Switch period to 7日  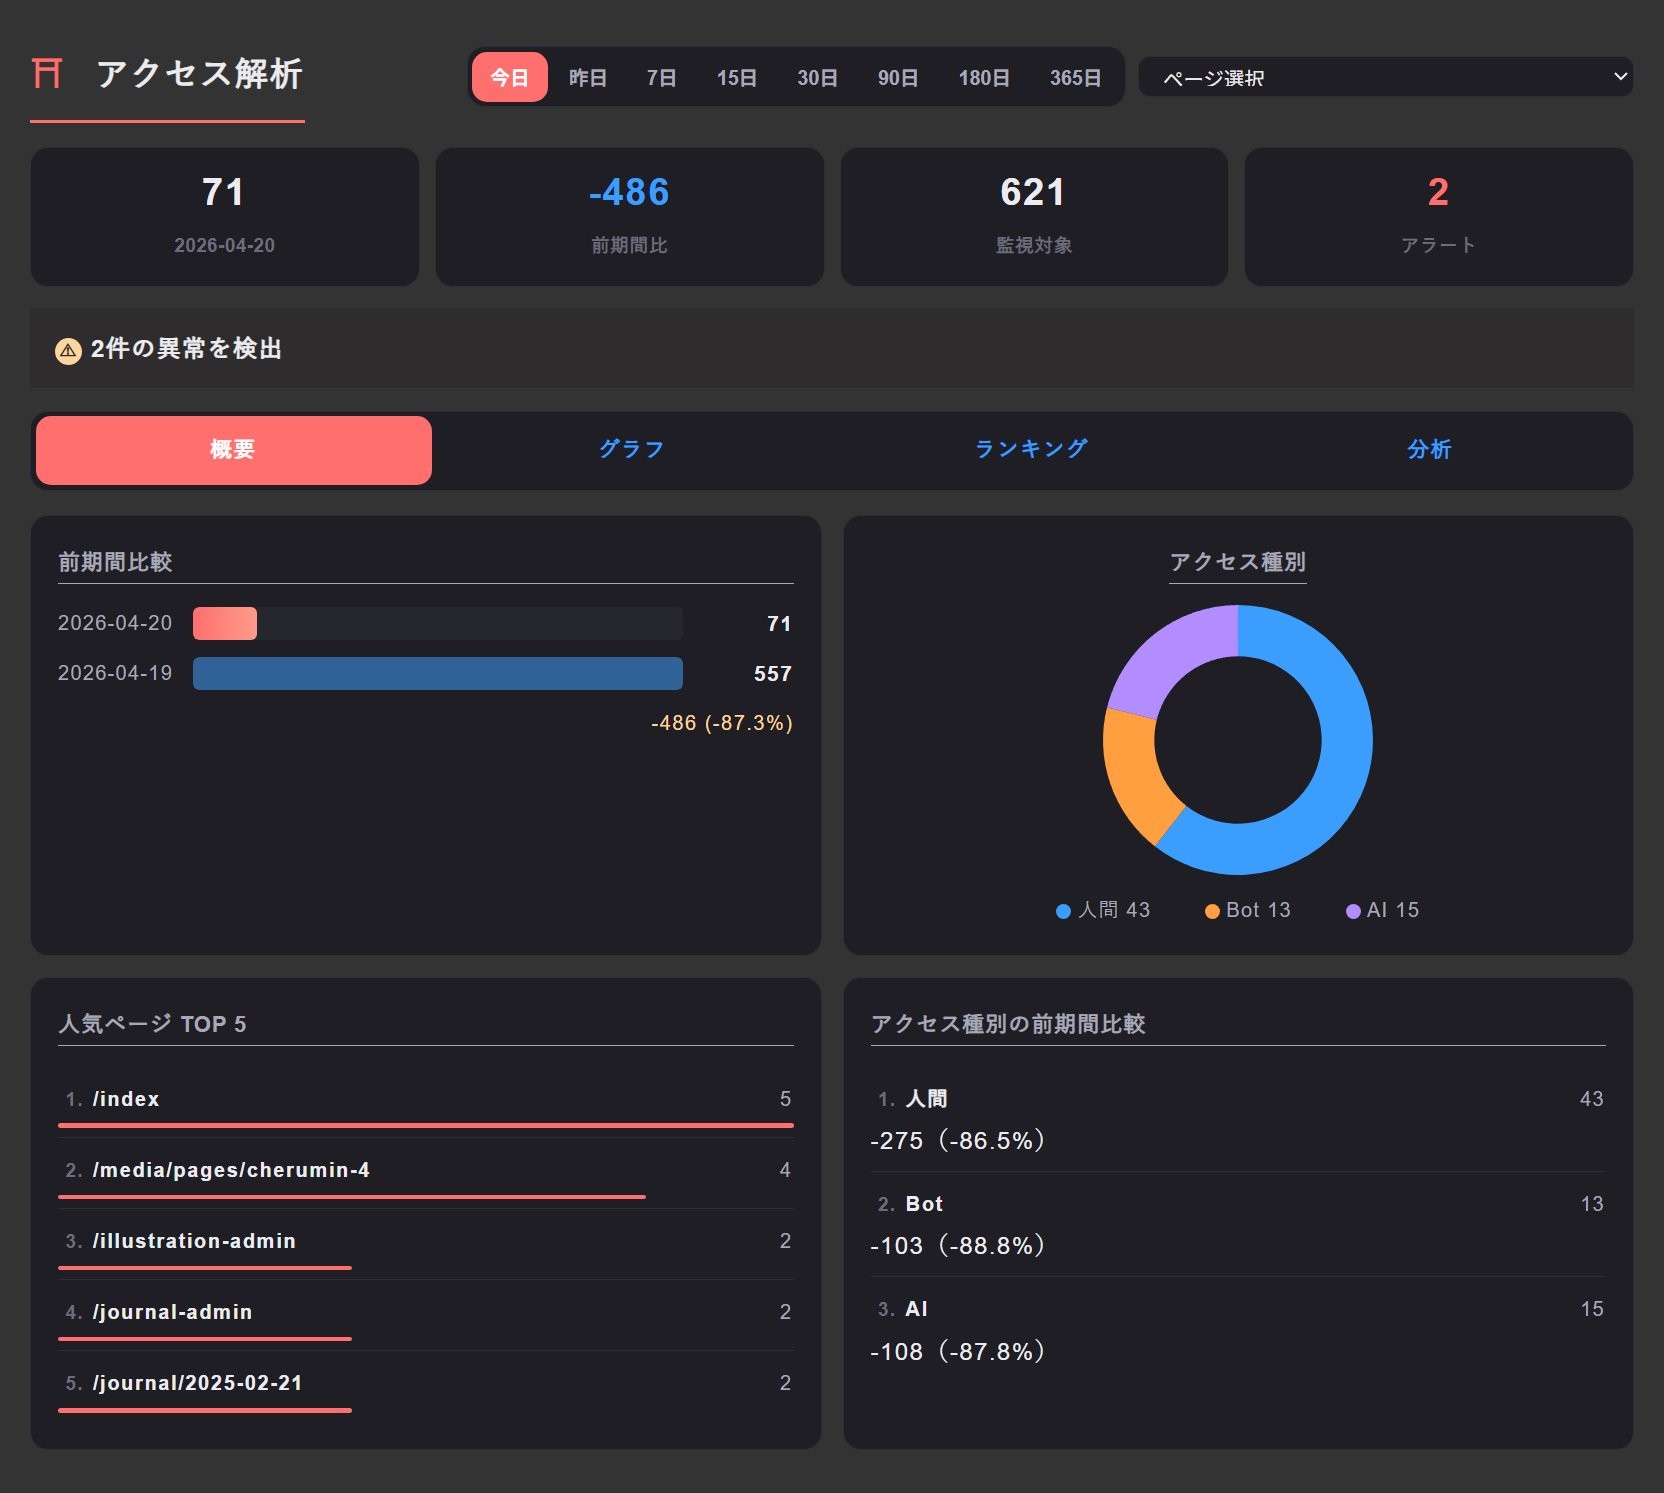[x=661, y=78]
